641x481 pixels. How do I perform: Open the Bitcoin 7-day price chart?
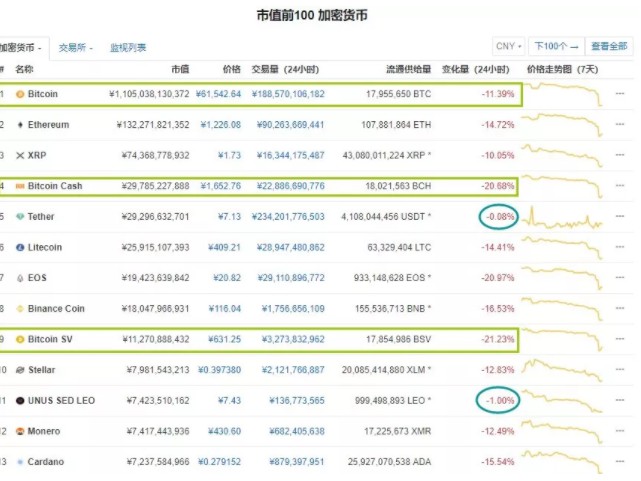tap(563, 94)
